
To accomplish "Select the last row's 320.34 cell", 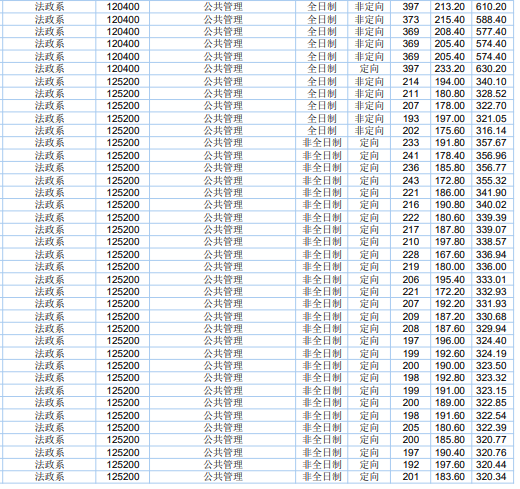I will point(491,477).
